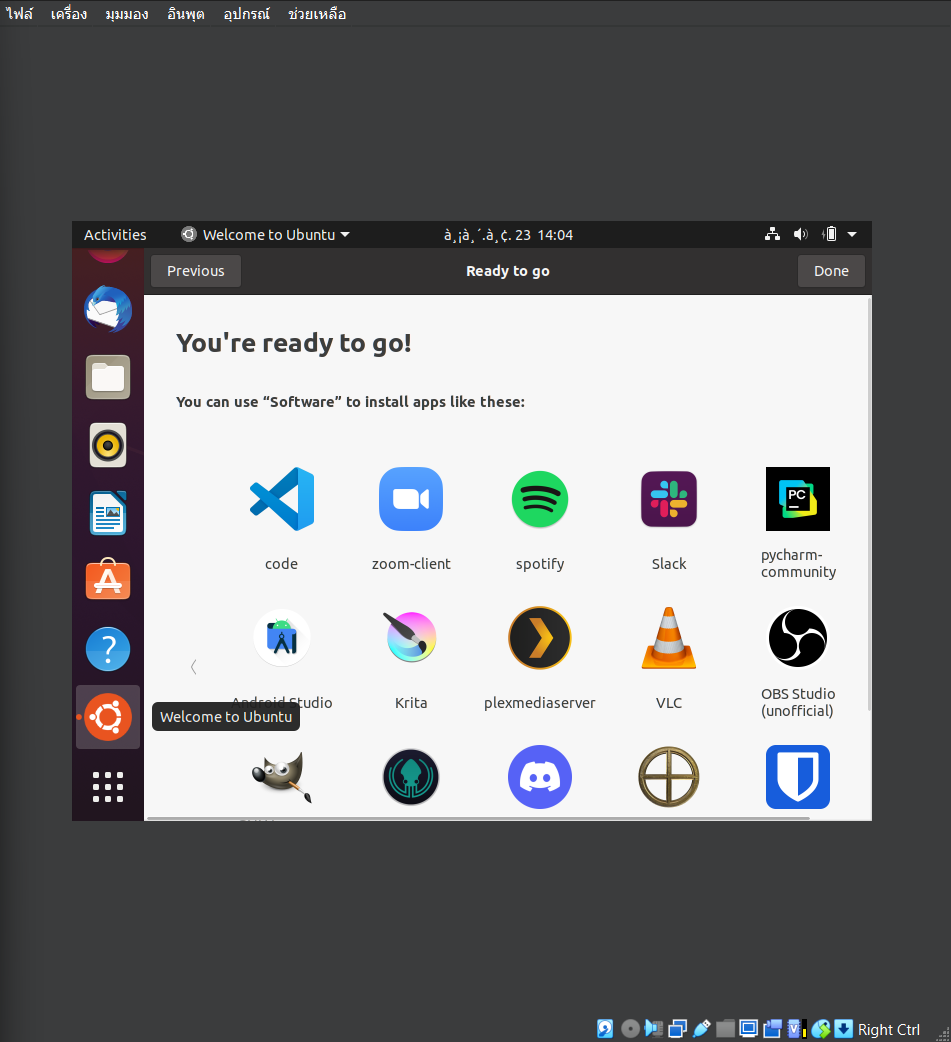Open the Thai File menu in VirtualBox
Viewport: 951px width, 1042px height.
coord(19,14)
